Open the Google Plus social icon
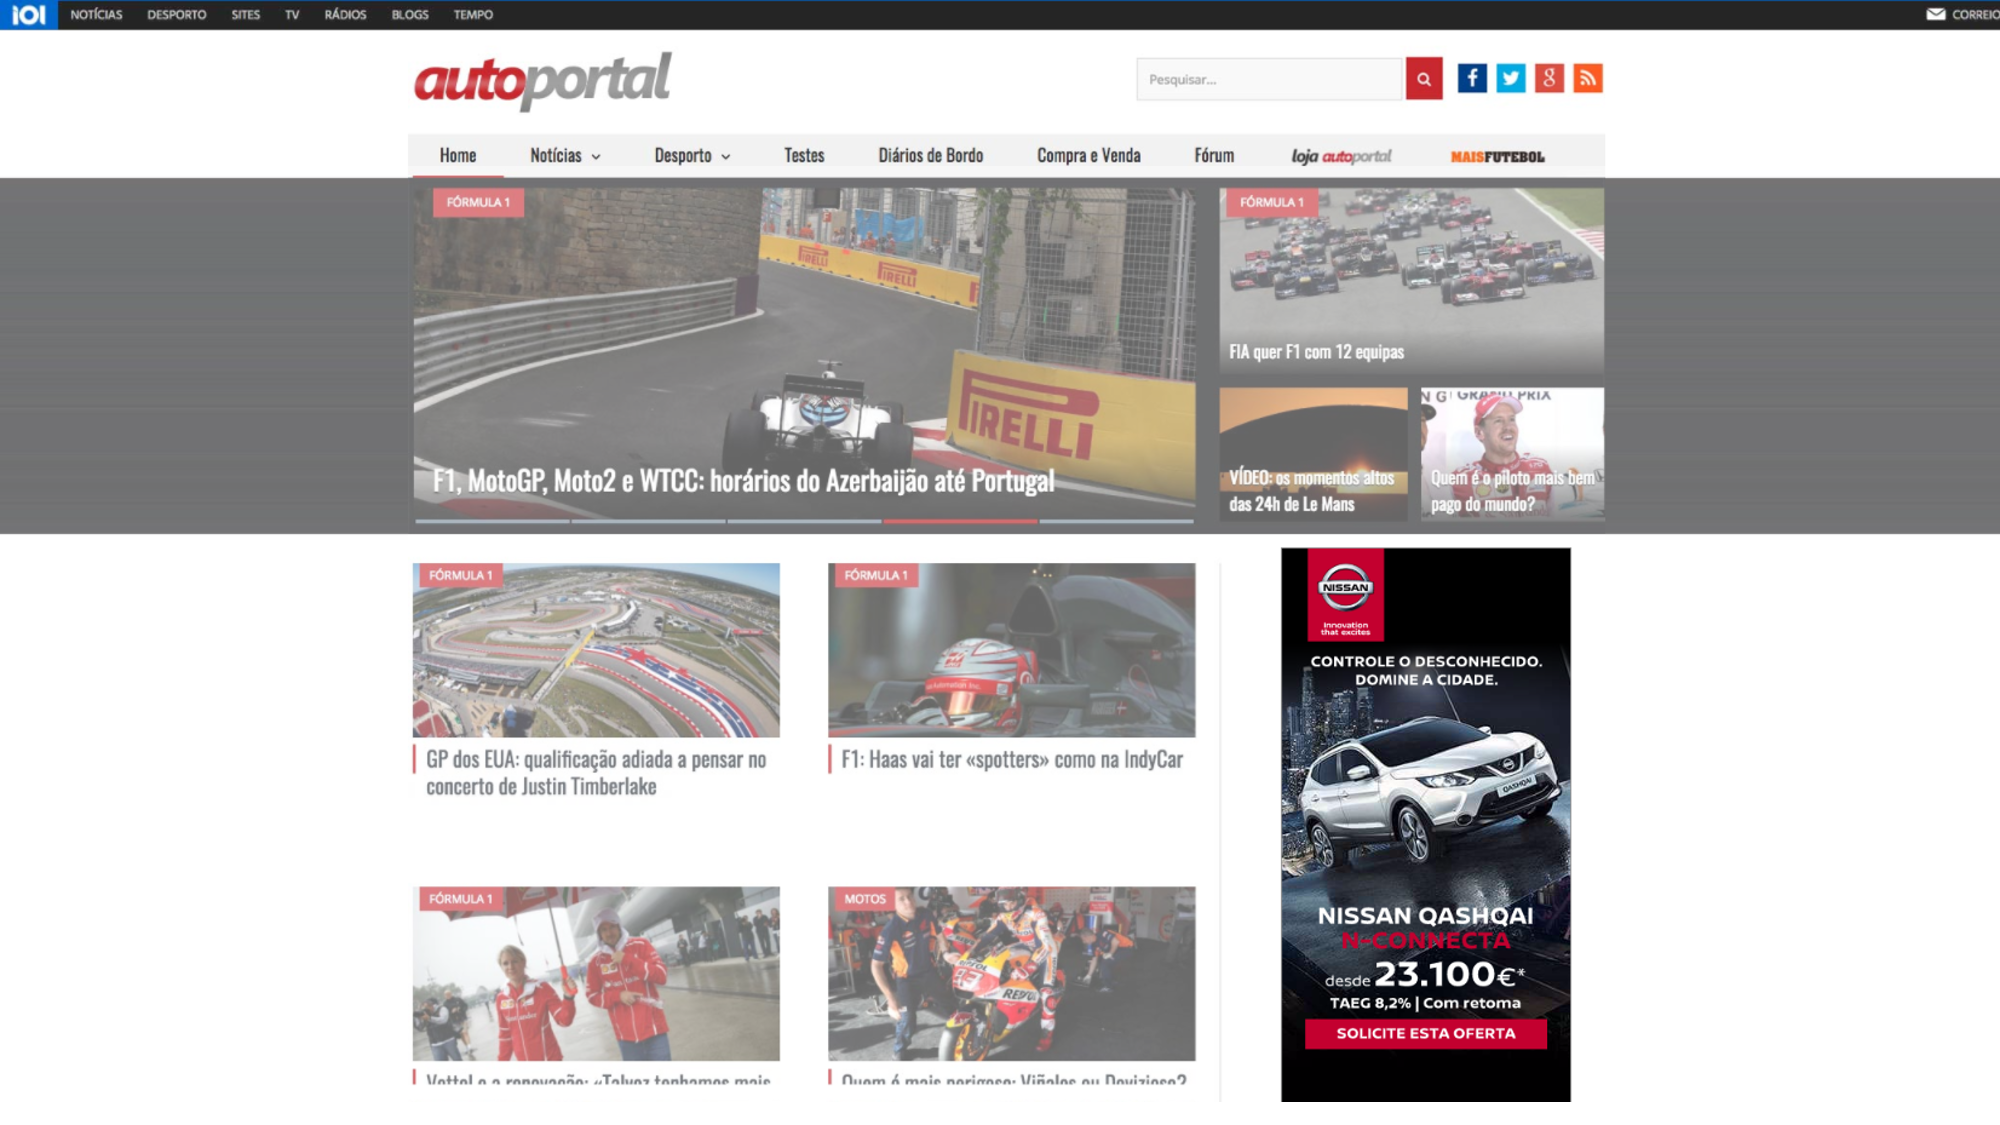The width and height of the screenshot is (2000, 1125). [x=1549, y=78]
